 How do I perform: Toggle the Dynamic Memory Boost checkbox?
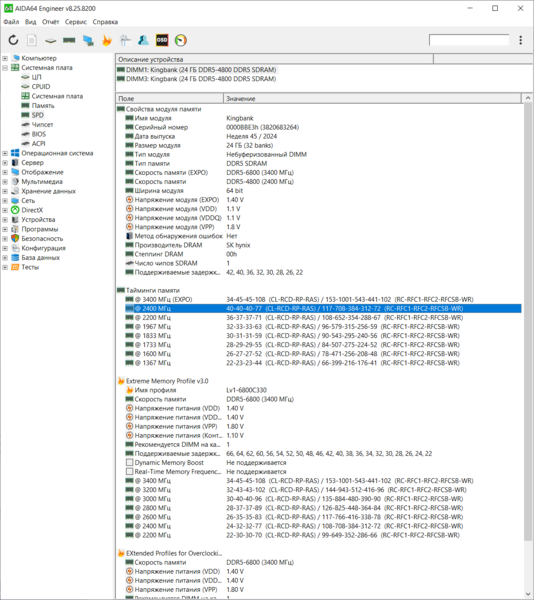tap(130, 463)
